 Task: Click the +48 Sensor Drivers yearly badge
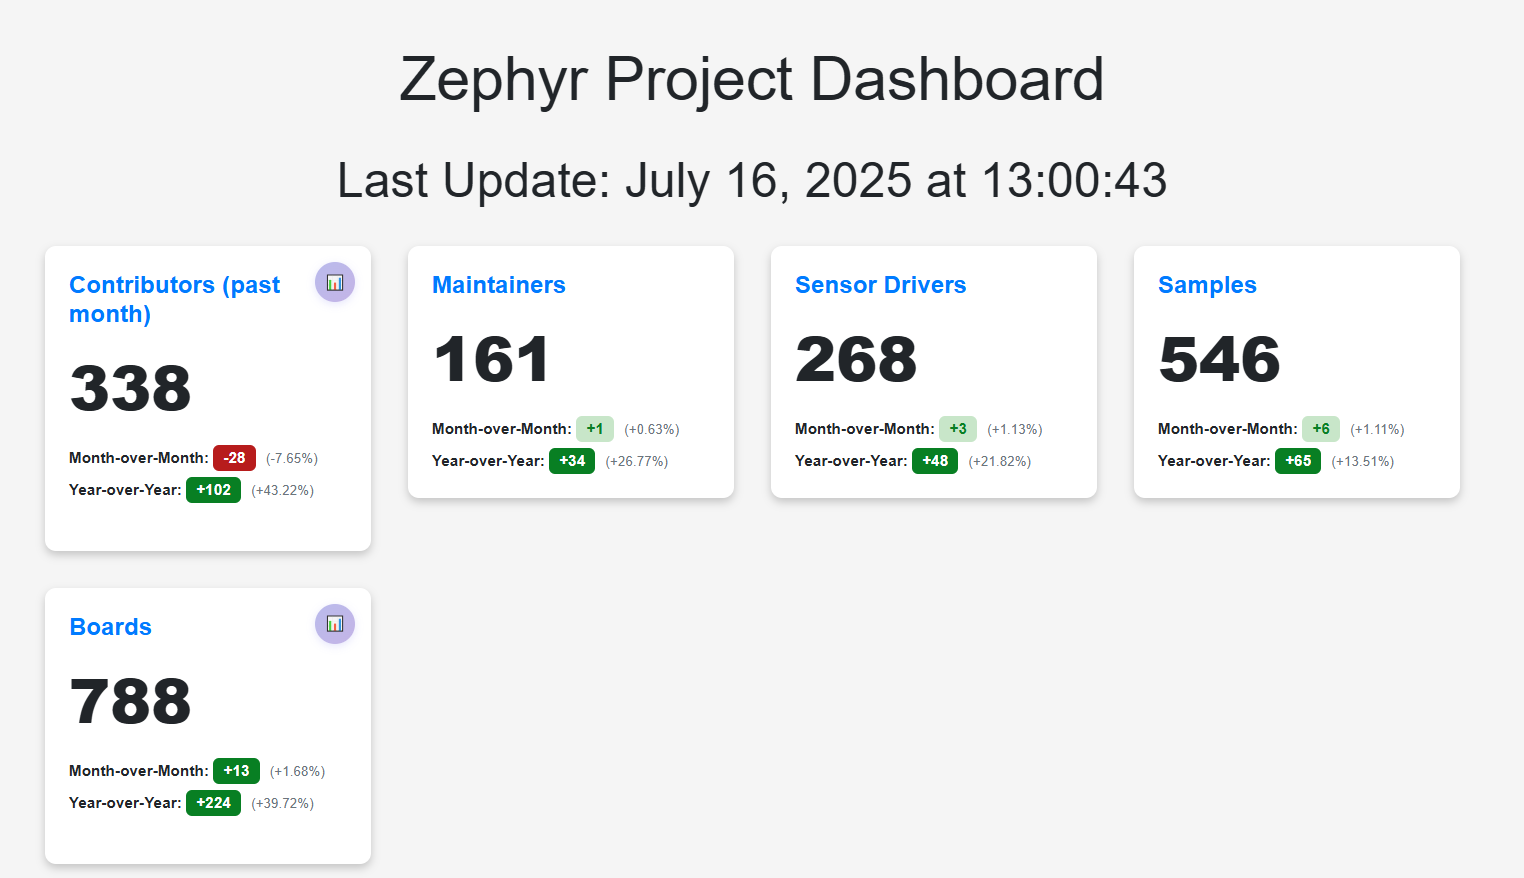pos(935,461)
